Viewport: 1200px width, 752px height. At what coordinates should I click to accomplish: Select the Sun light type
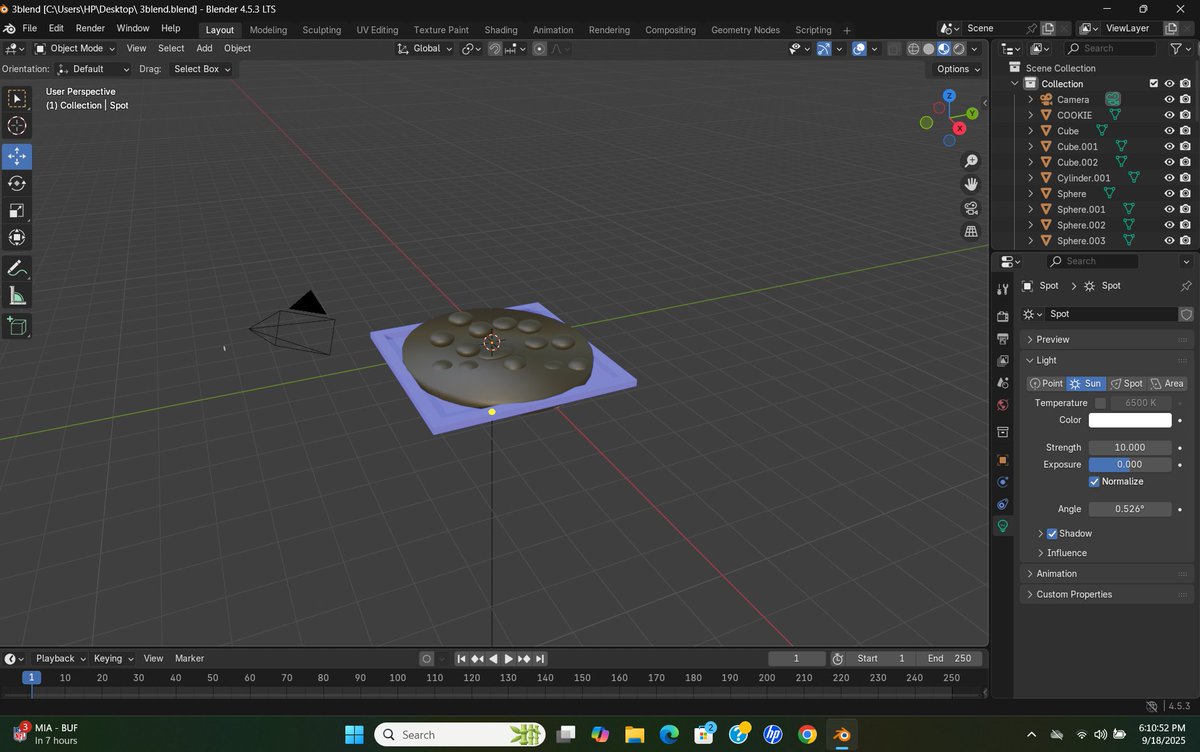[x=1085, y=383]
